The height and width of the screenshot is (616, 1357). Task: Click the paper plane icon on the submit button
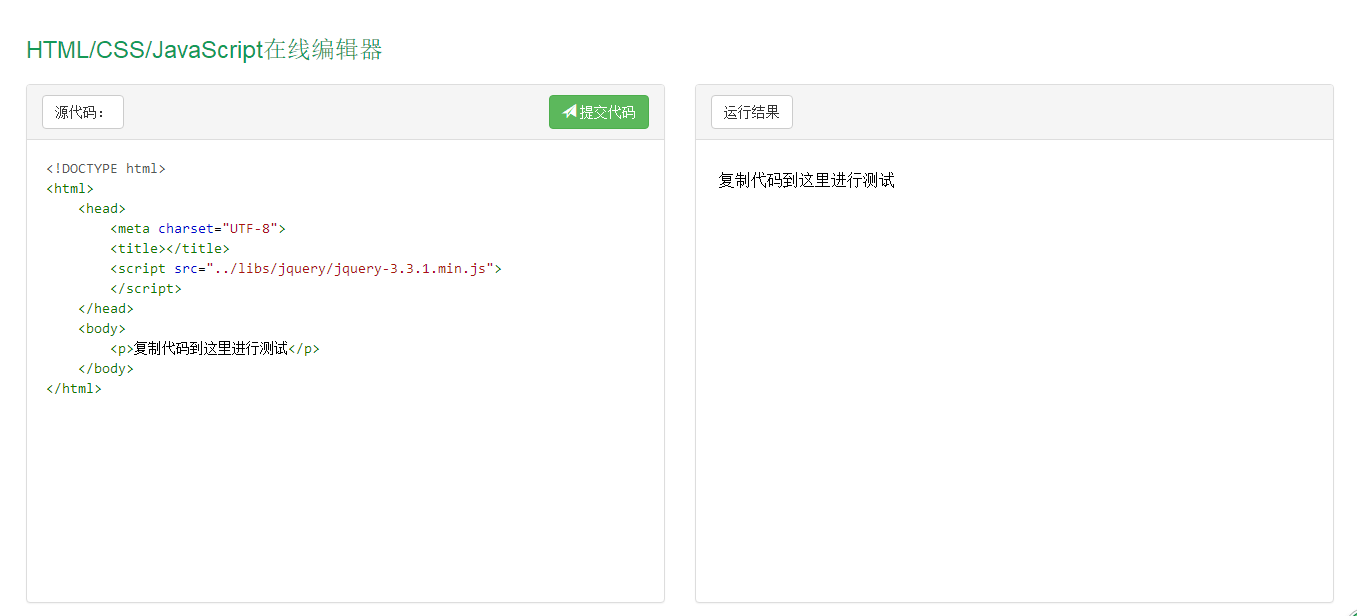pos(569,112)
